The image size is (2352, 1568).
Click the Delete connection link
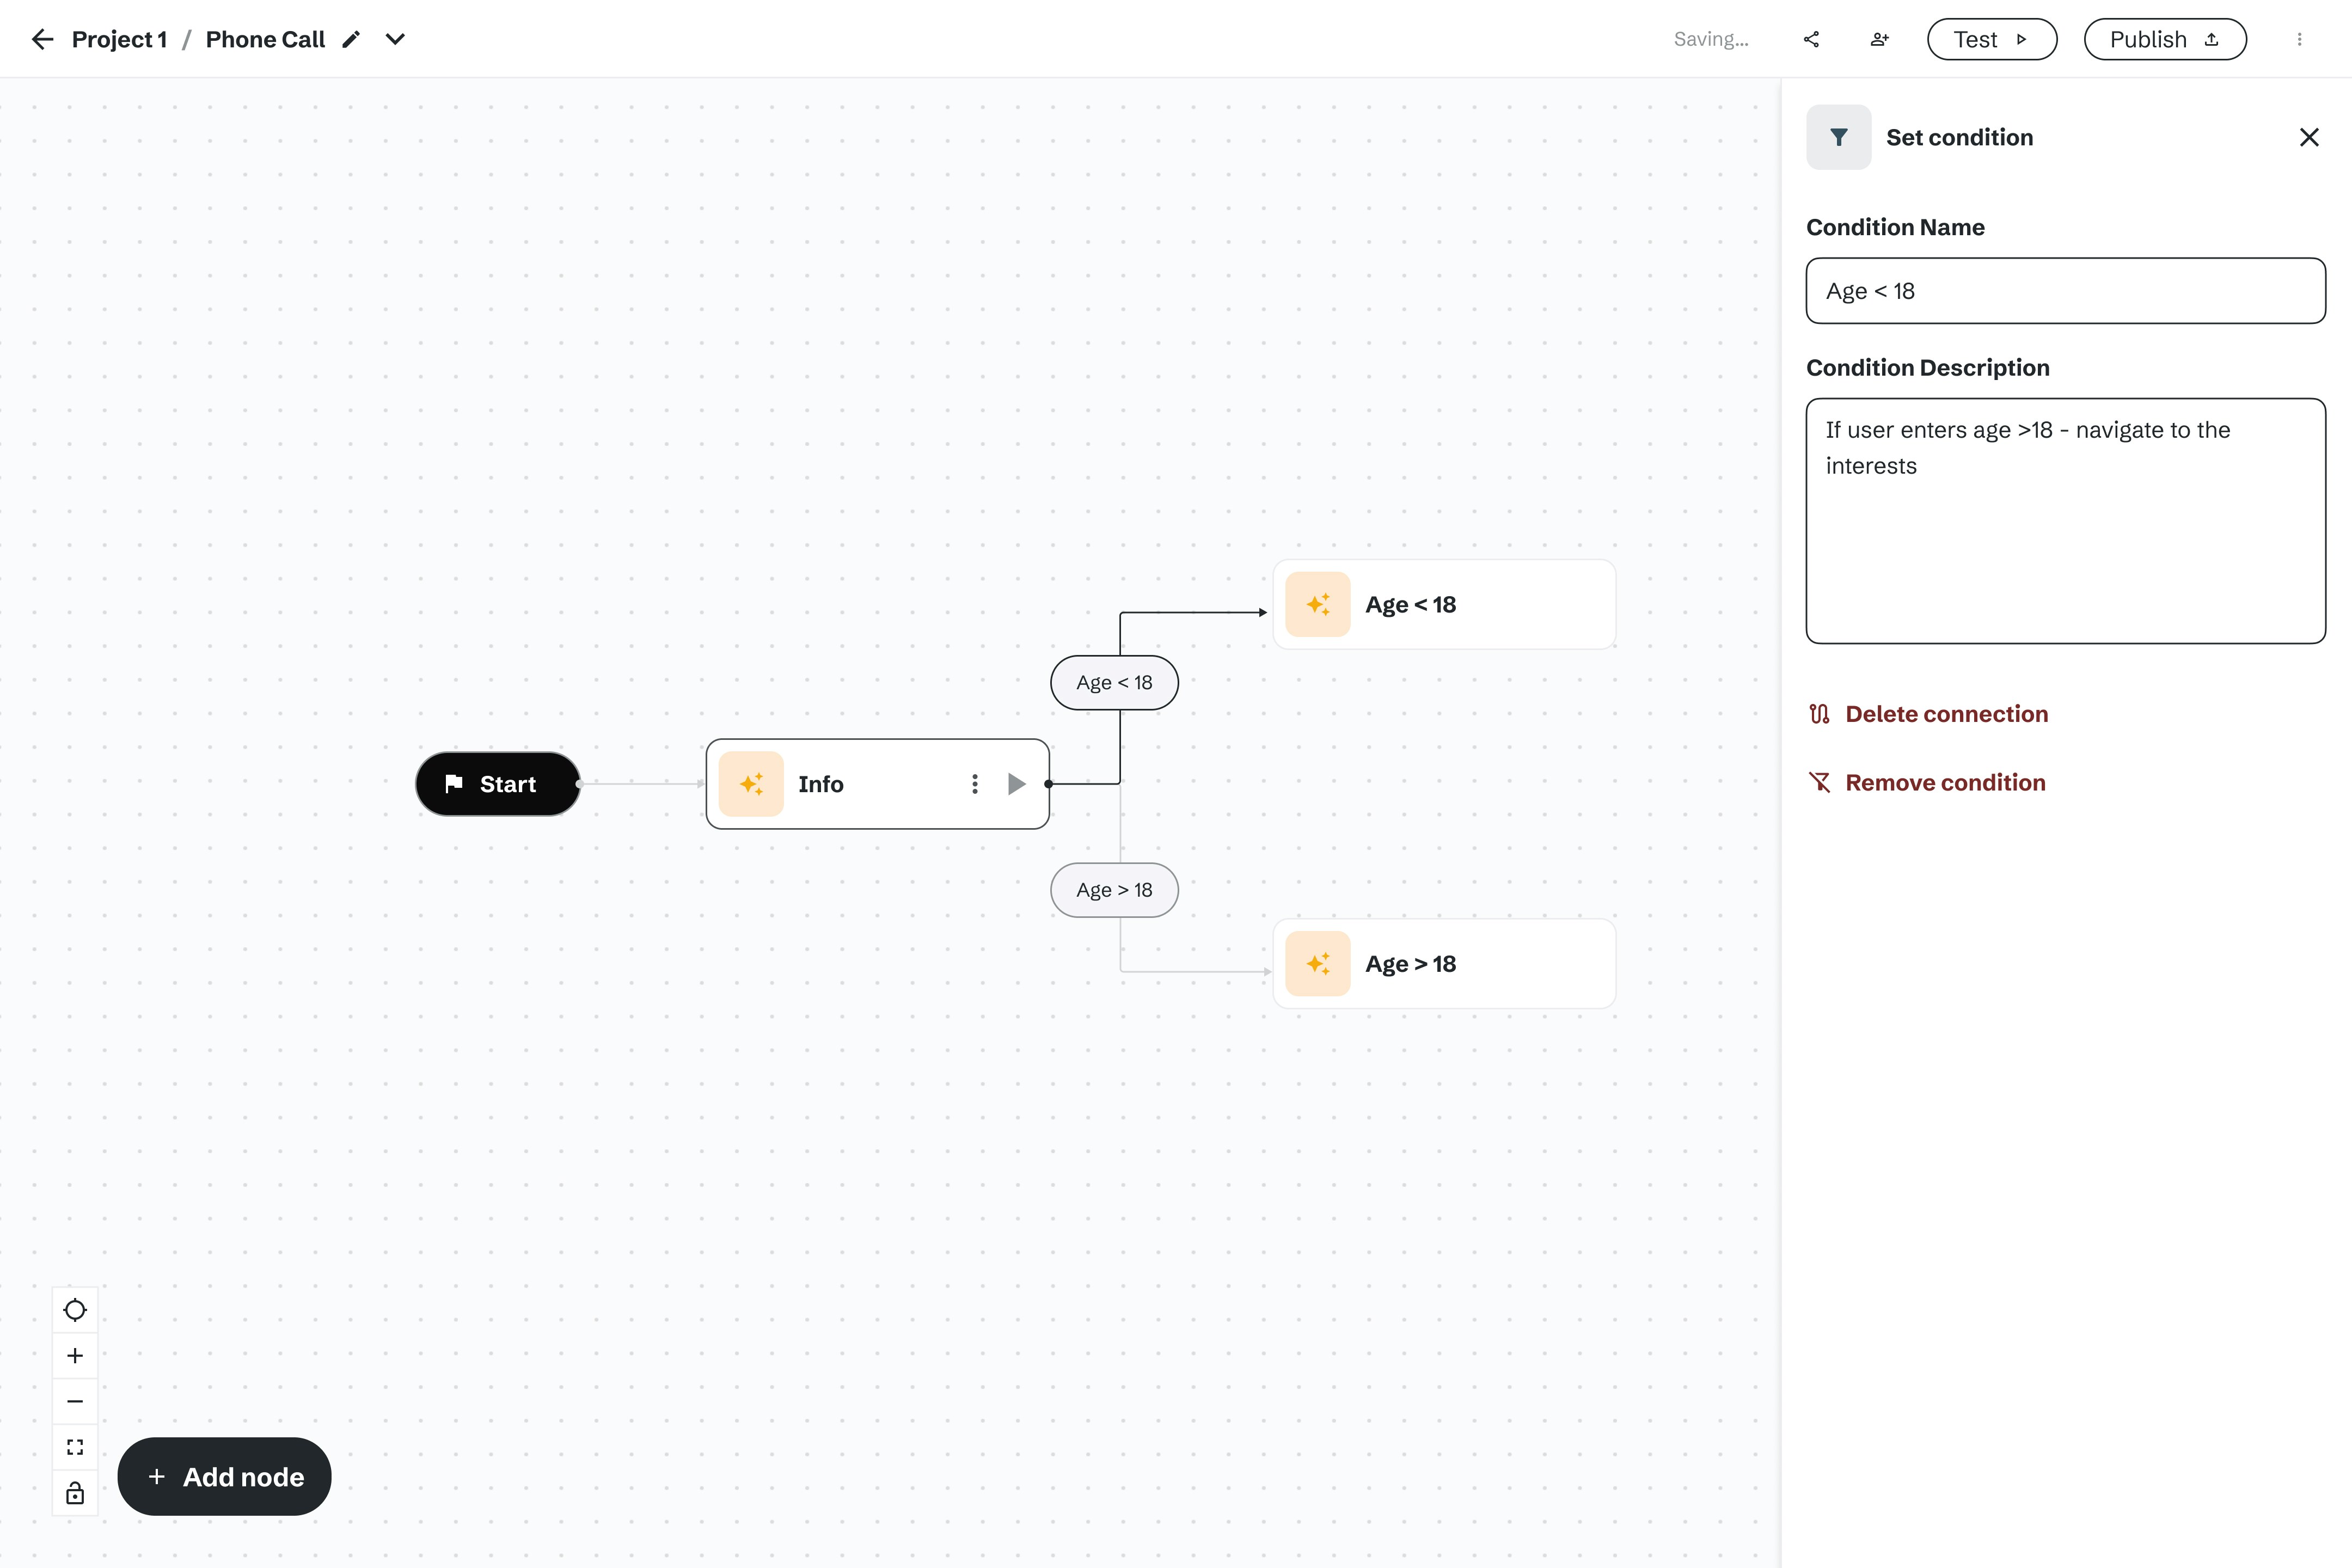point(1945,714)
